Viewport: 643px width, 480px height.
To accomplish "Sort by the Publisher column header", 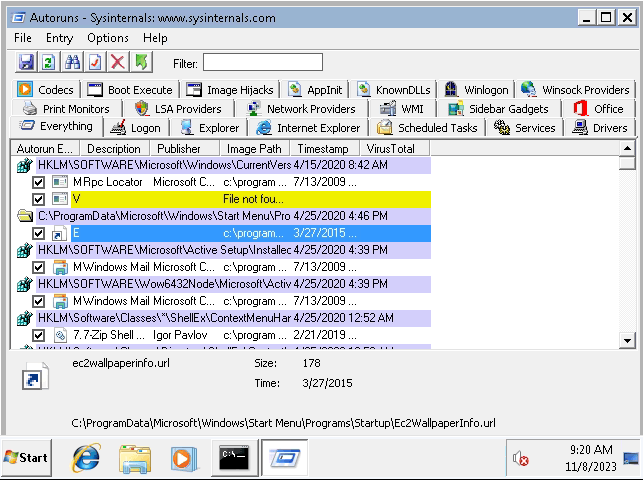I will (185, 148).
